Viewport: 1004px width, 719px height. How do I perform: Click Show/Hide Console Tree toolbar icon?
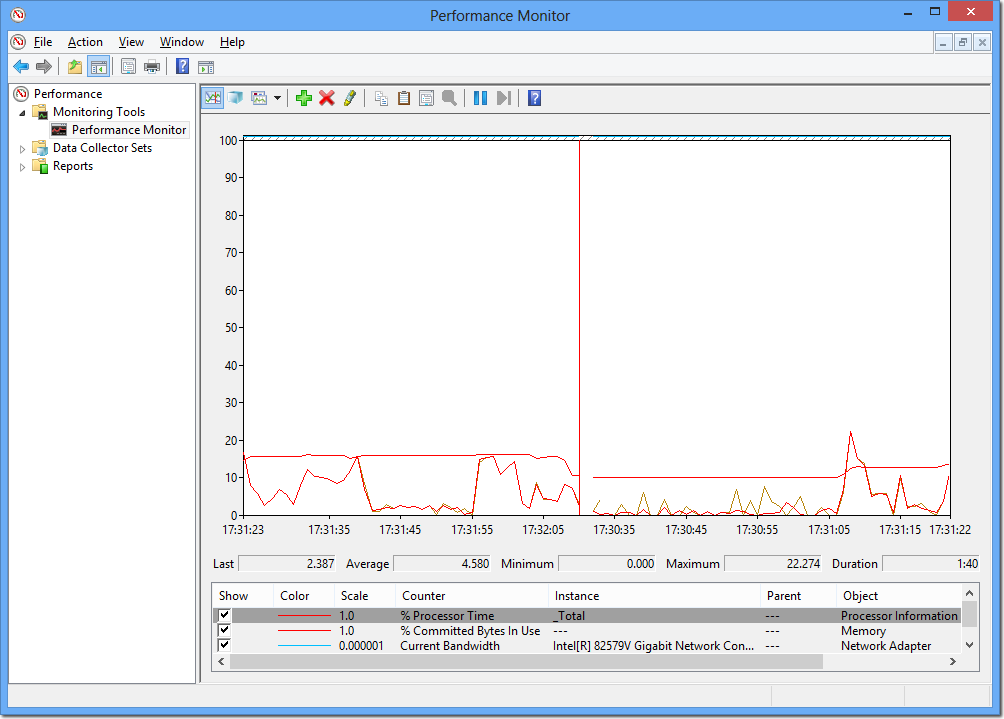click(x=98, y=67)
